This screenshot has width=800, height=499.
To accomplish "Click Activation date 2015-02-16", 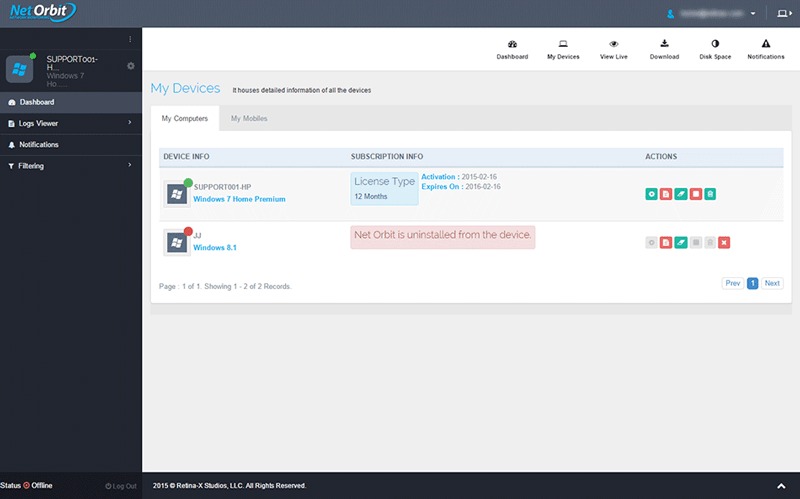I will click(479, 177).
